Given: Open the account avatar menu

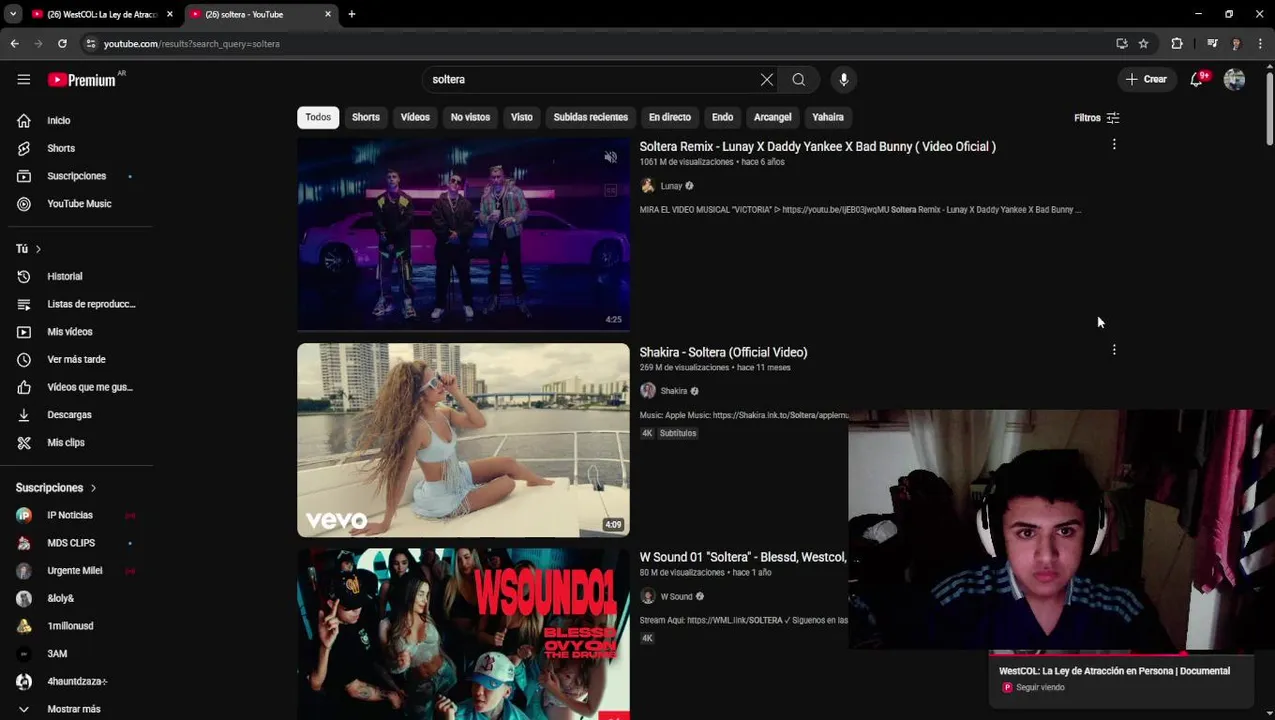Looking at the screenshot, I should pyautogui.click(x=1235, y=80).
